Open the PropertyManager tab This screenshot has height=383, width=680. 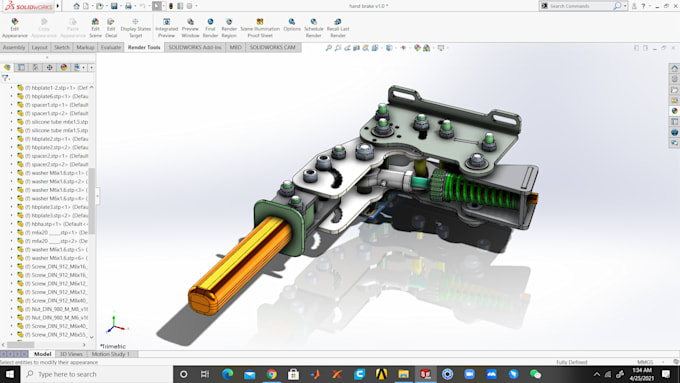[21, 67]
